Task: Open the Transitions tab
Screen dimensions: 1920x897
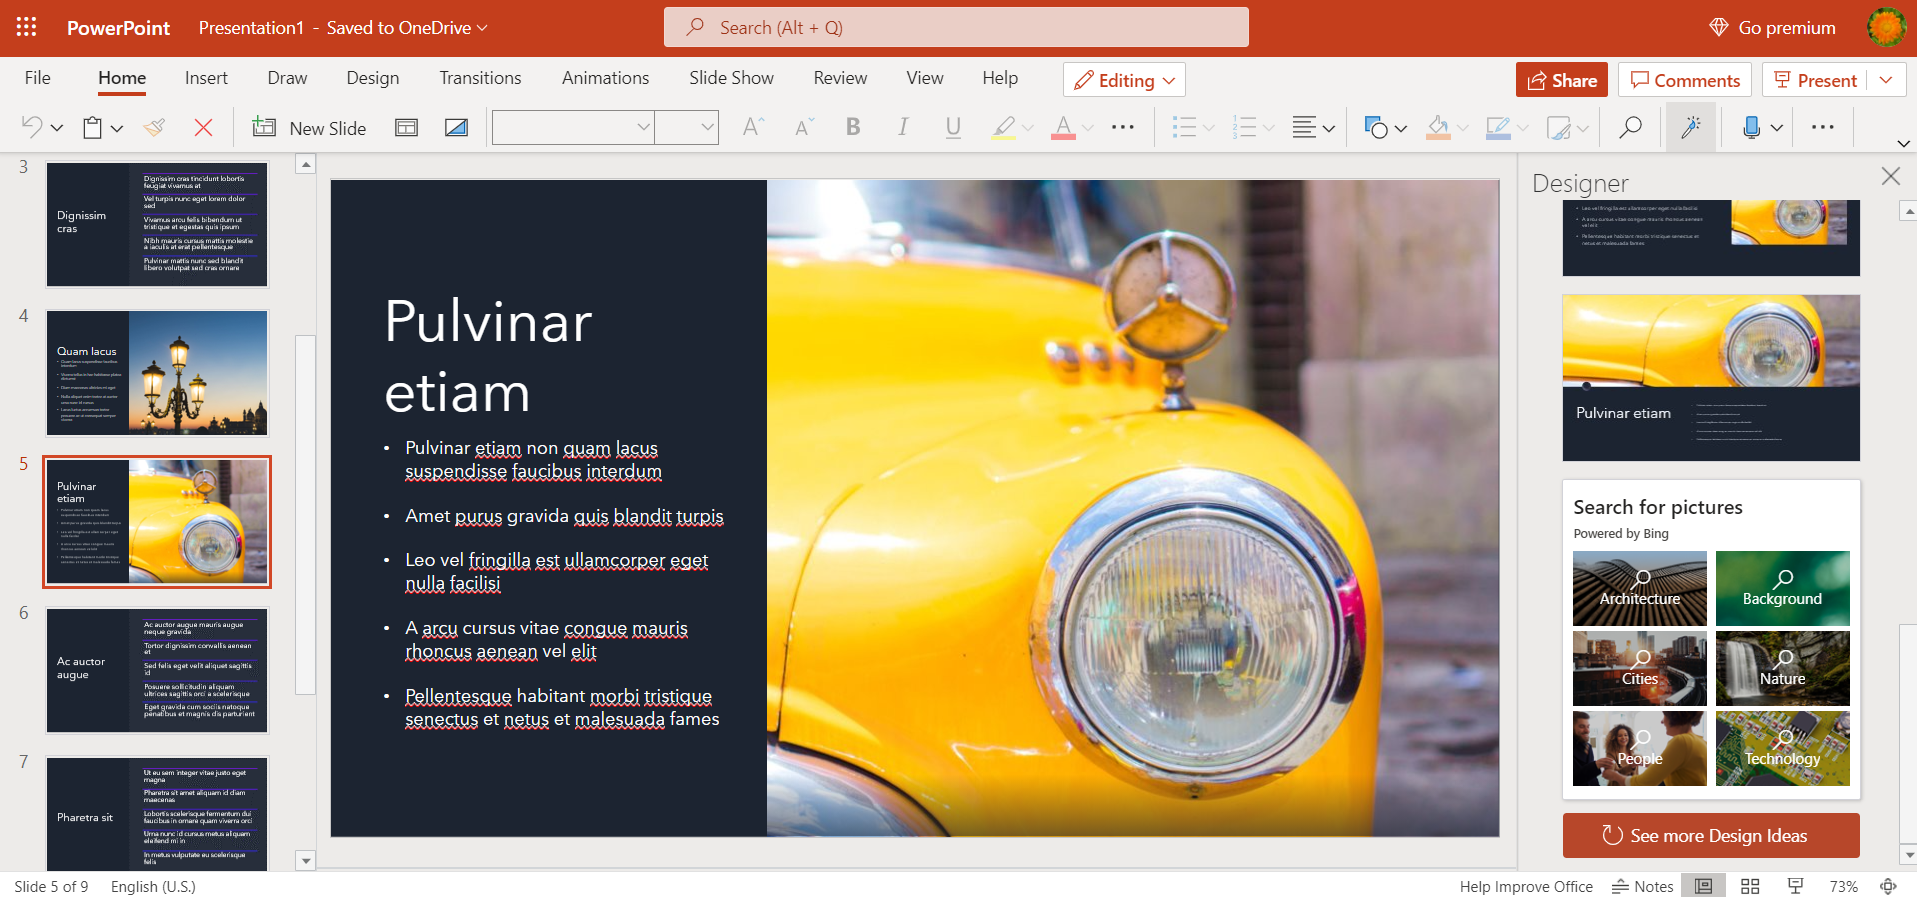Action: pos(480,78)
